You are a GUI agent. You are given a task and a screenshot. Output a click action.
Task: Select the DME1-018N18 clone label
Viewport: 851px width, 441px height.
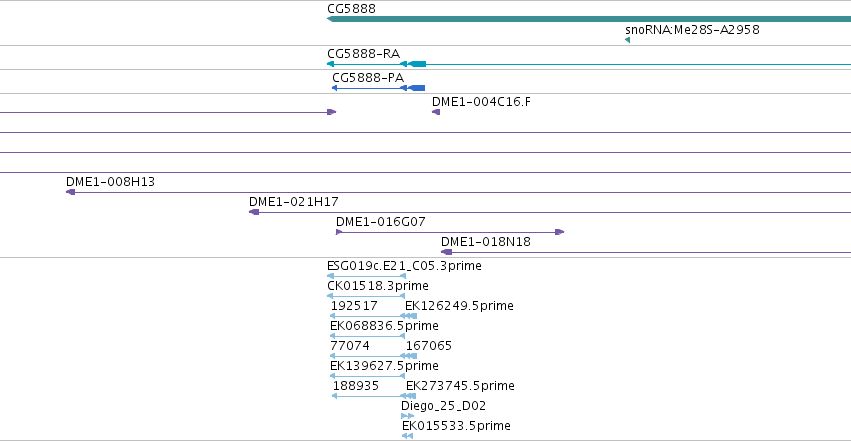point(486,242)
